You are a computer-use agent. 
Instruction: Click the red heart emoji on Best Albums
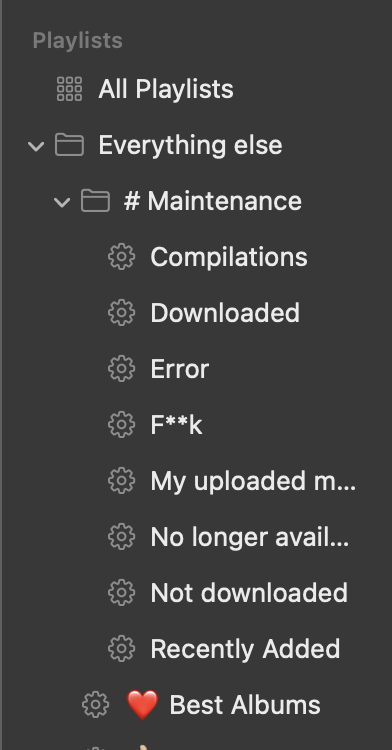coord(142,705)
